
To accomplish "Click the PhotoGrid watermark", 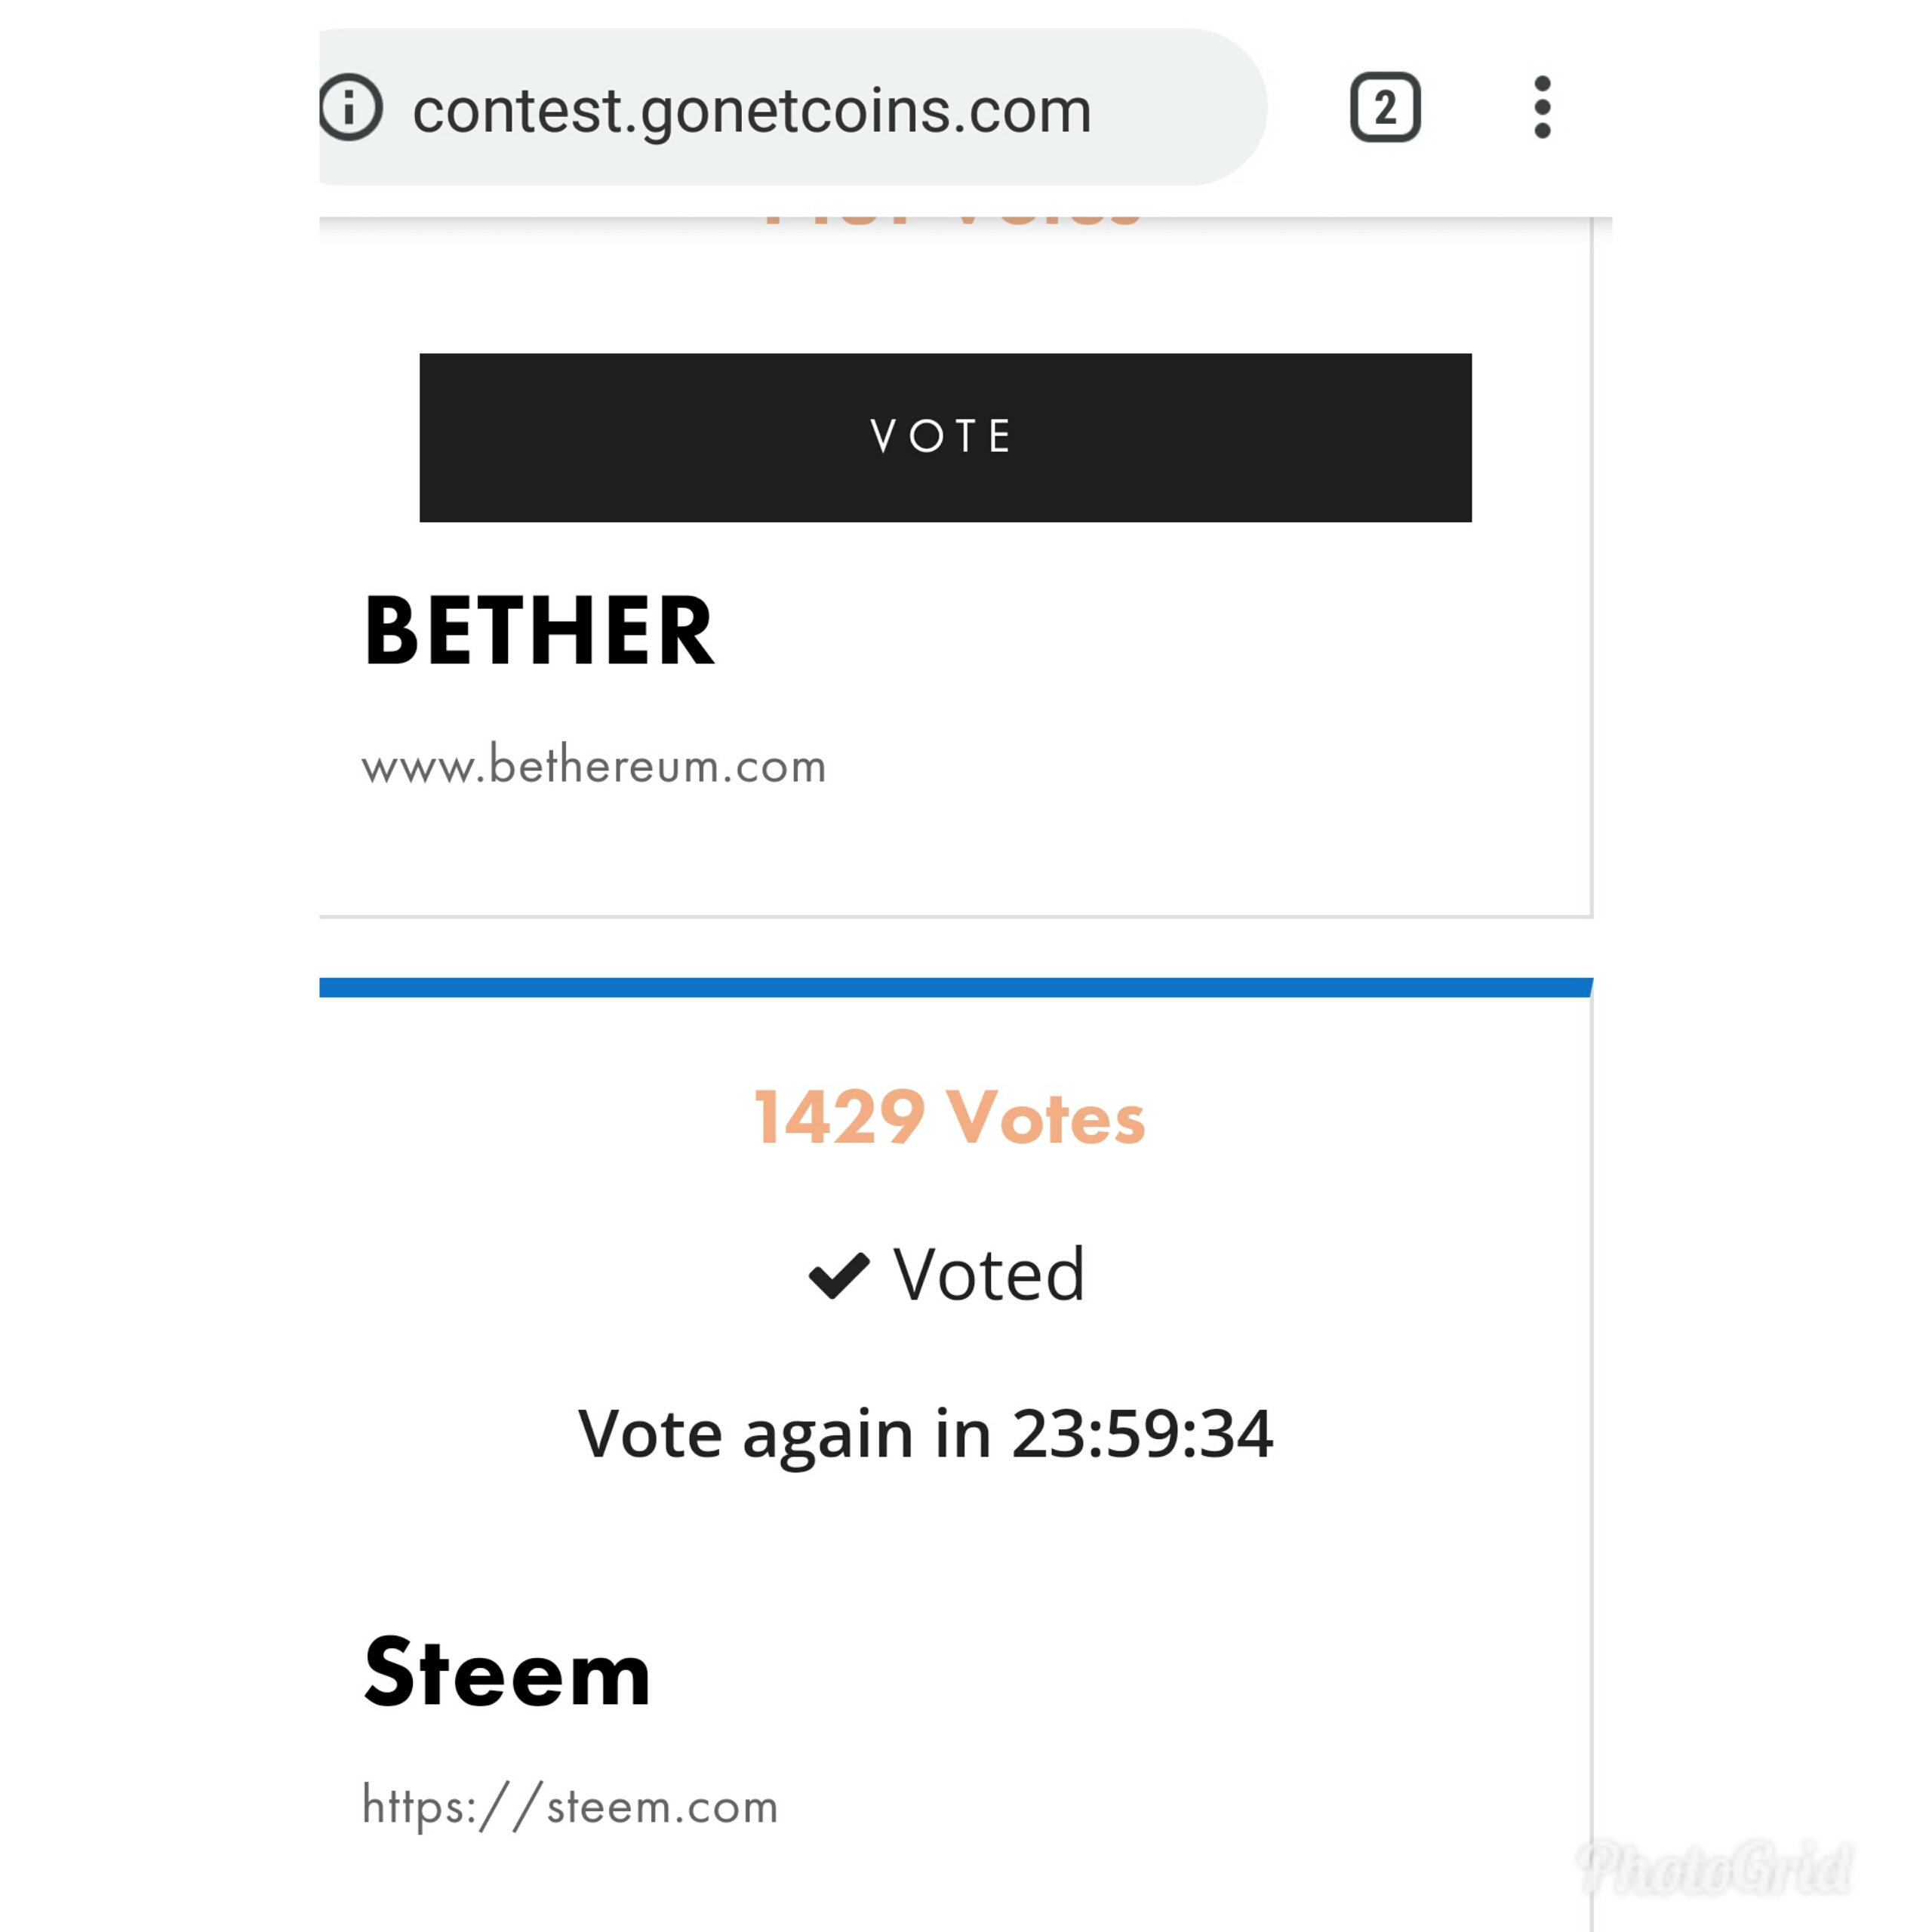I will (1714, 1866).
